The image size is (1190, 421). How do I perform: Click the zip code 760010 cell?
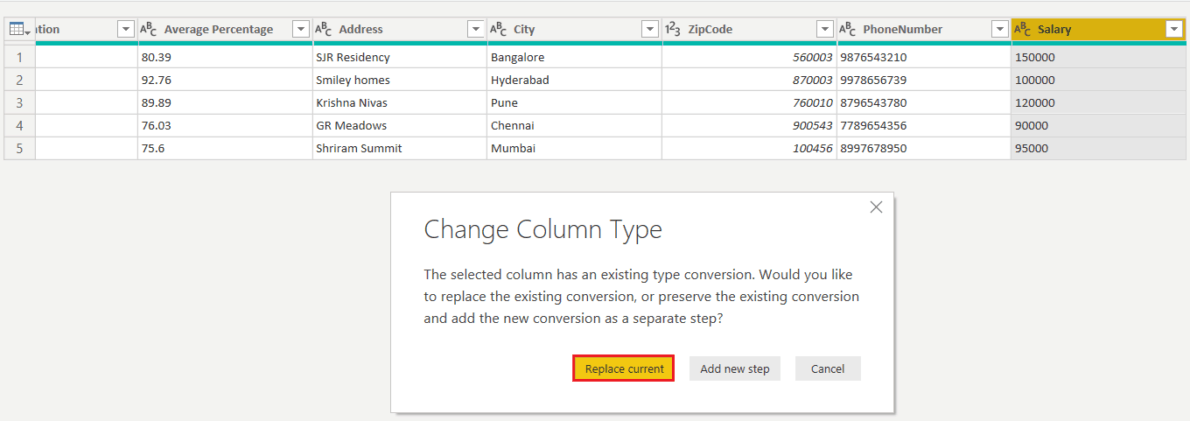click(x=748, y=102)
